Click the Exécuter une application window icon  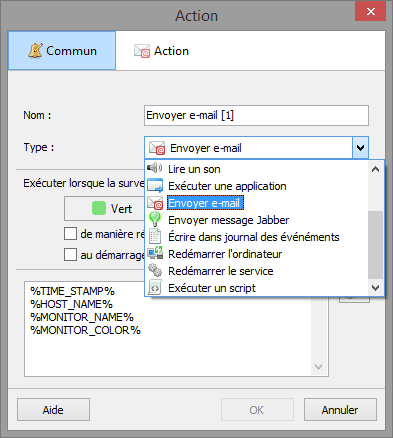coord(155,185)
